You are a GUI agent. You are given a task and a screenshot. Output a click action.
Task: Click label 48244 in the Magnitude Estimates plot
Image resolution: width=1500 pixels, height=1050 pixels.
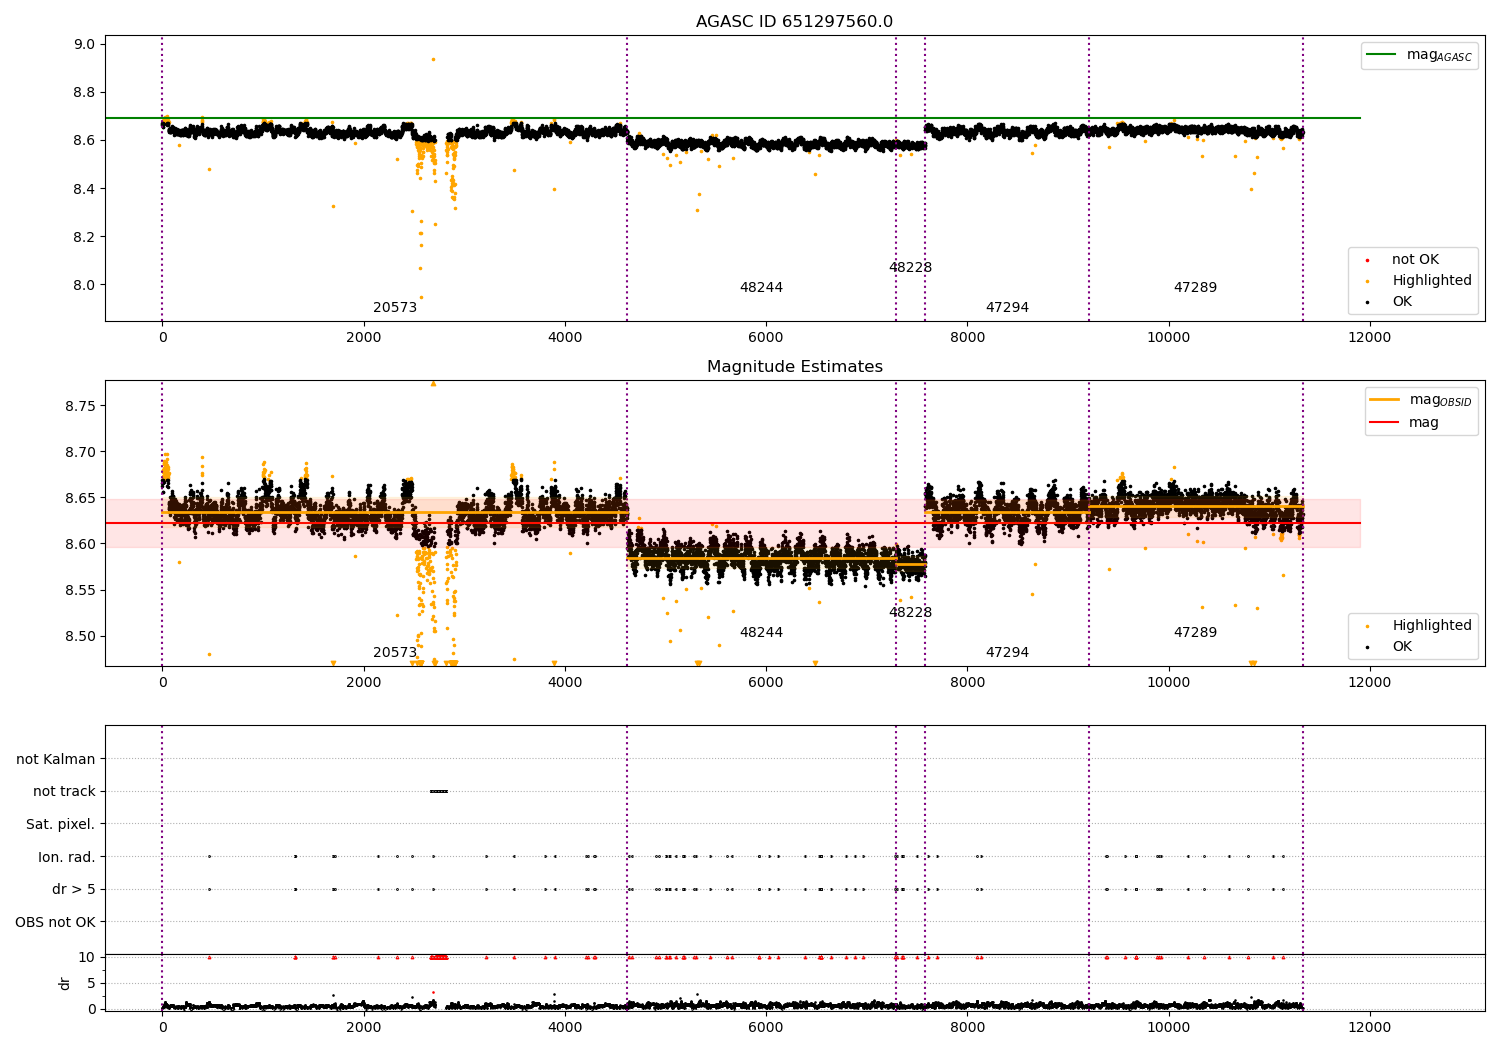tap(761, 633)
